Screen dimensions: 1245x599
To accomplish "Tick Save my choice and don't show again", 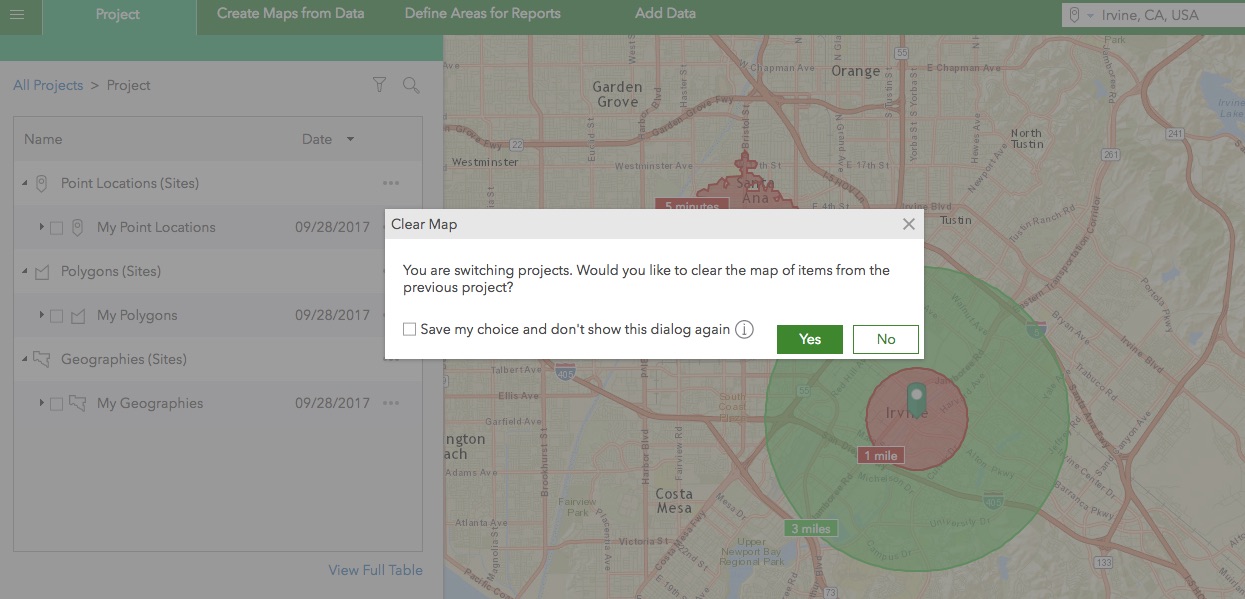I will (x=409, y=329).
